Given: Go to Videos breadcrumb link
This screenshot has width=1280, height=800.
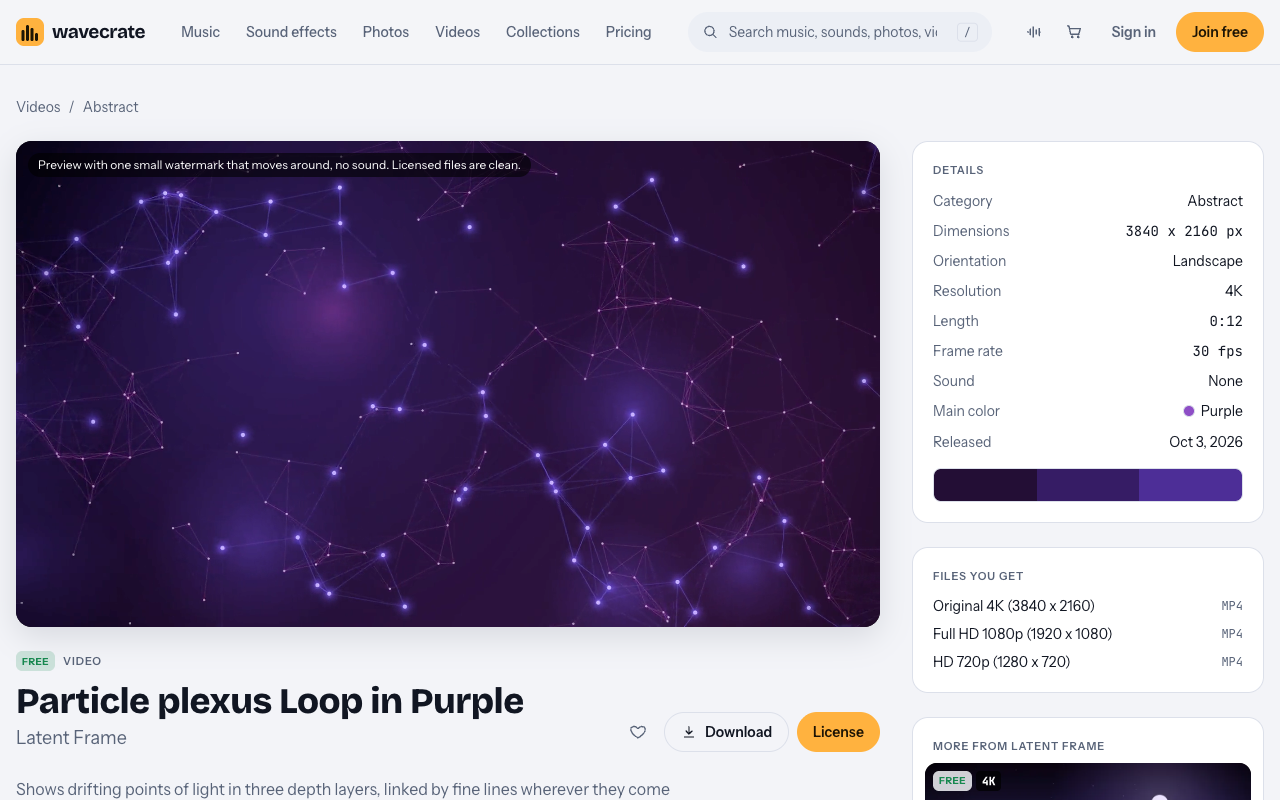Looking at the screenshot, I should (38, 107).
